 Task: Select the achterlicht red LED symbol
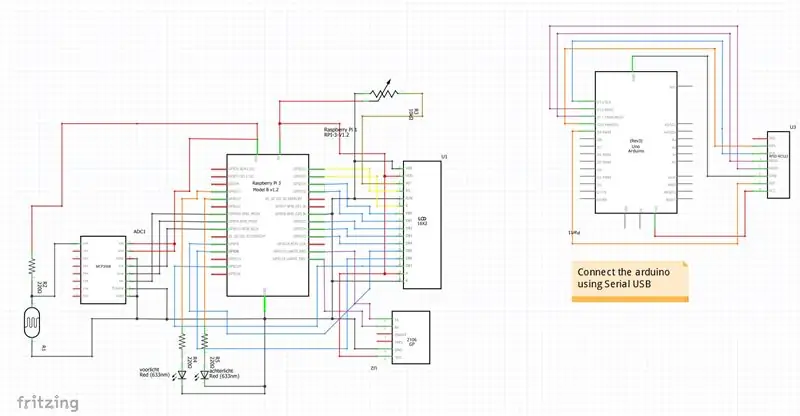pos(204,375)
